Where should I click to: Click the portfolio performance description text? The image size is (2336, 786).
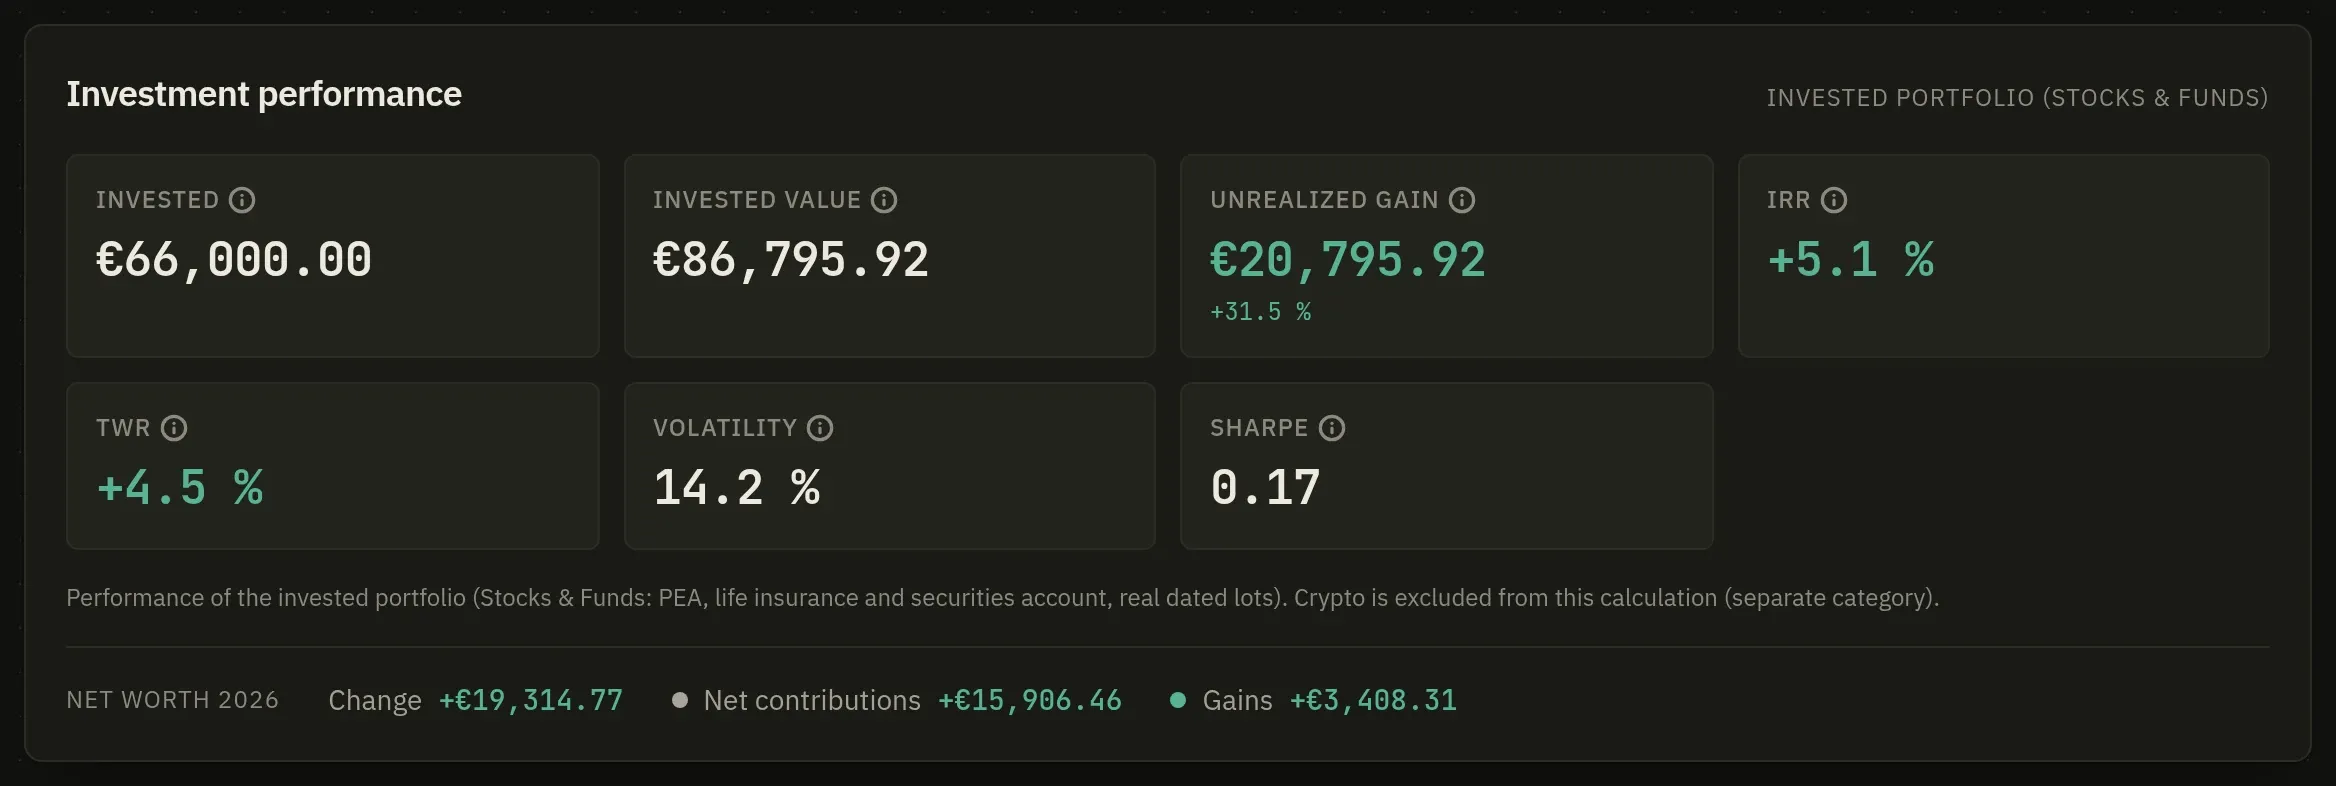[x=1003, y=598]
